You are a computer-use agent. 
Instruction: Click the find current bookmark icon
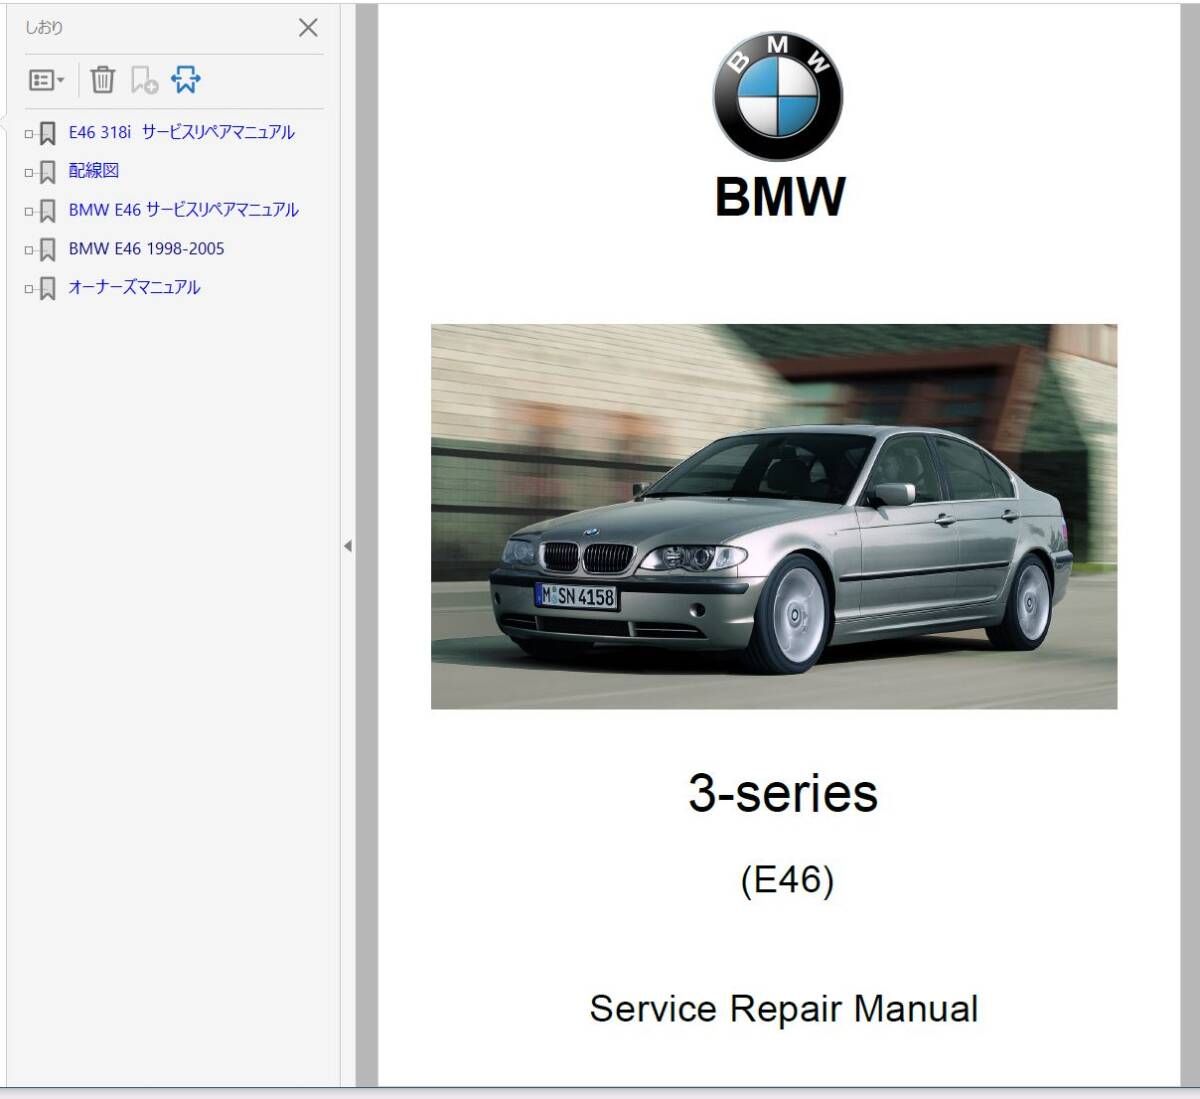click(x=186, y=80)
